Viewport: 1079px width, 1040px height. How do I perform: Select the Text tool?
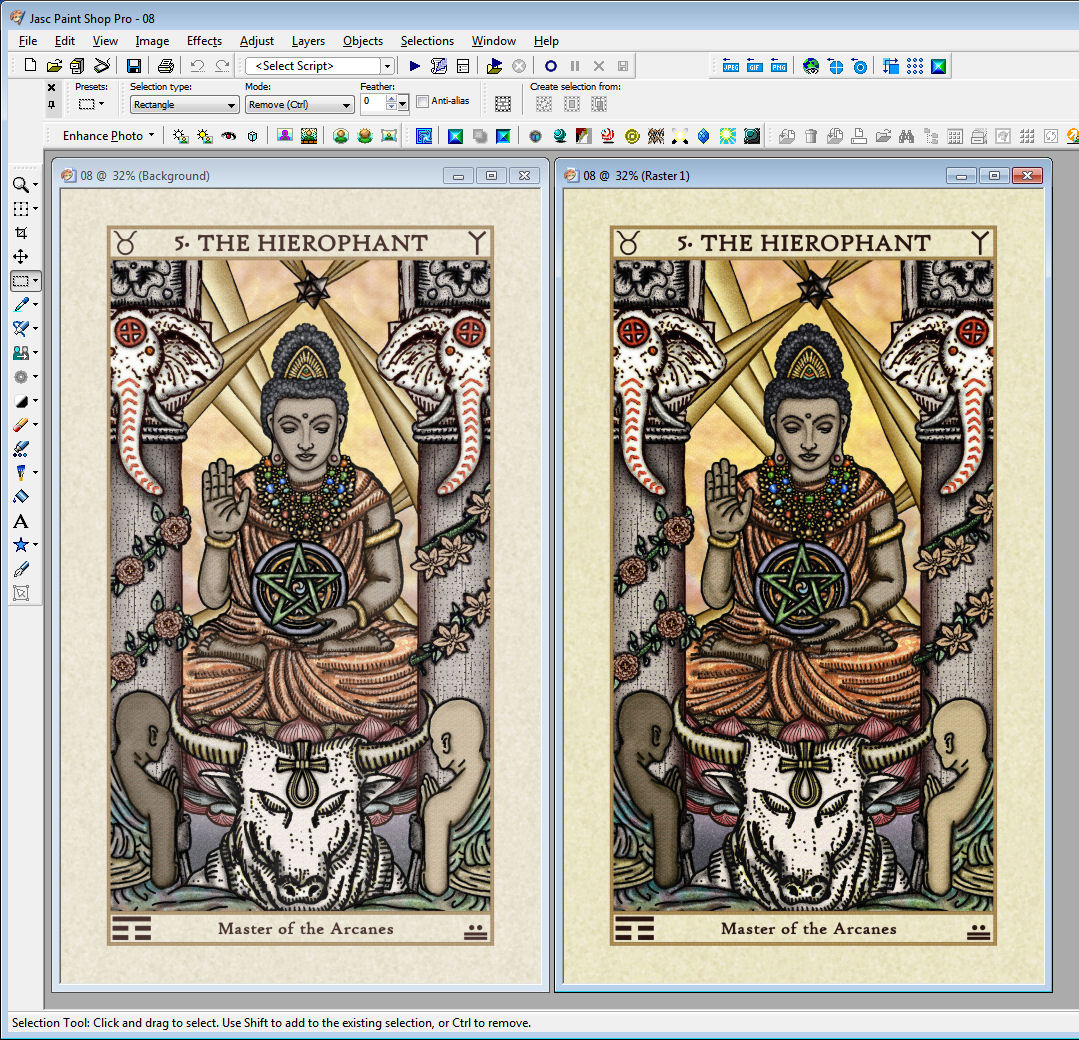point(20,521)
